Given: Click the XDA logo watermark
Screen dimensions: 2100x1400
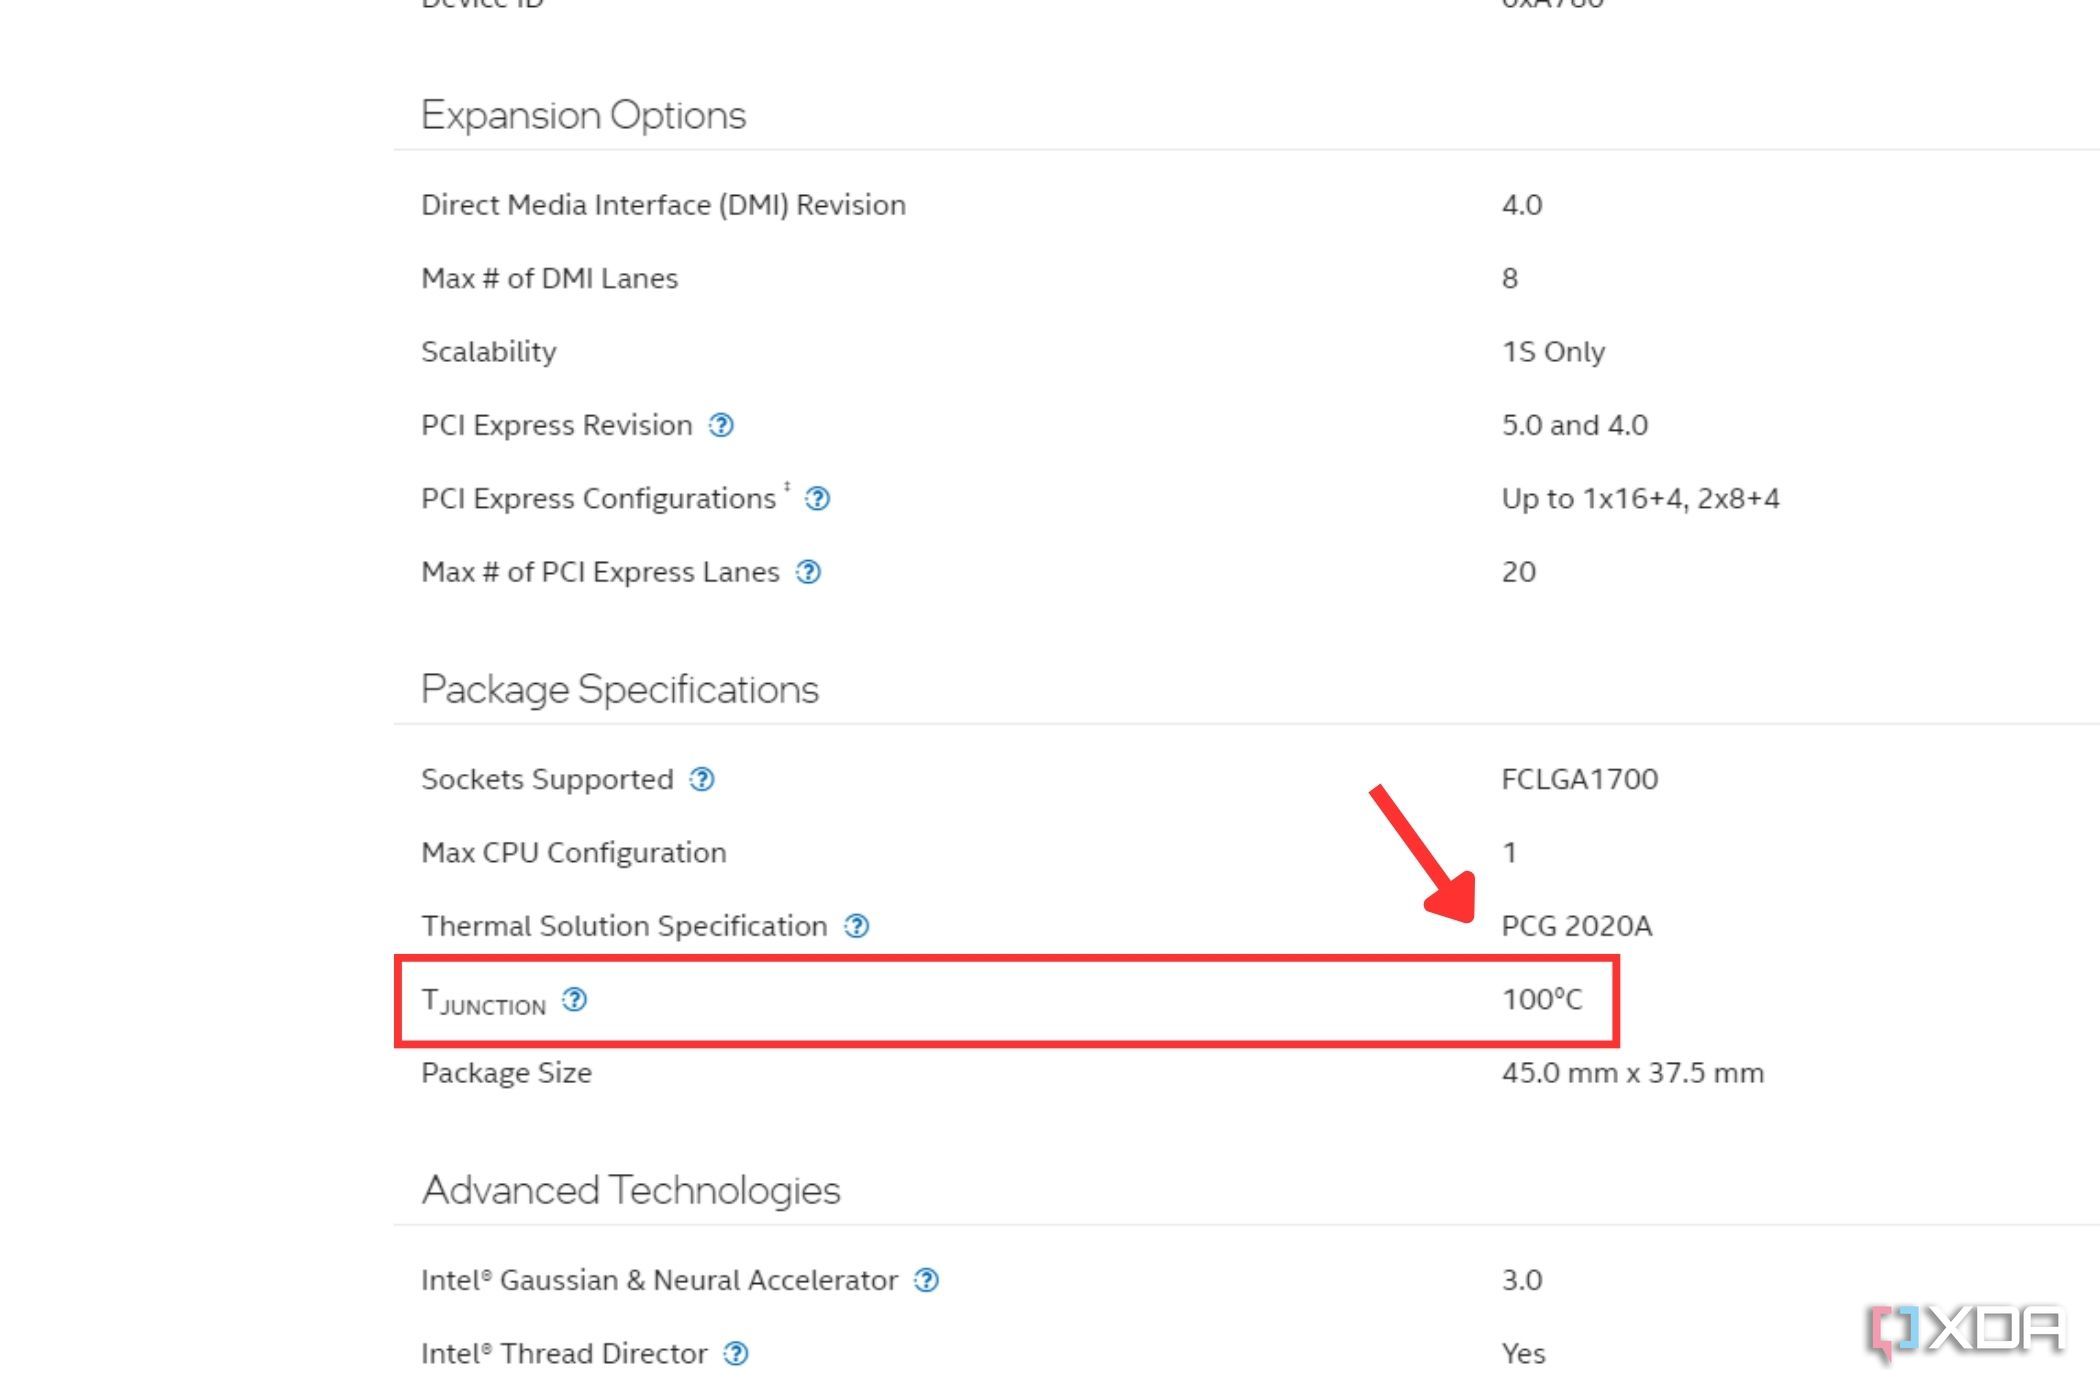Looking at the screenshot, I should coord(1965,1330).
